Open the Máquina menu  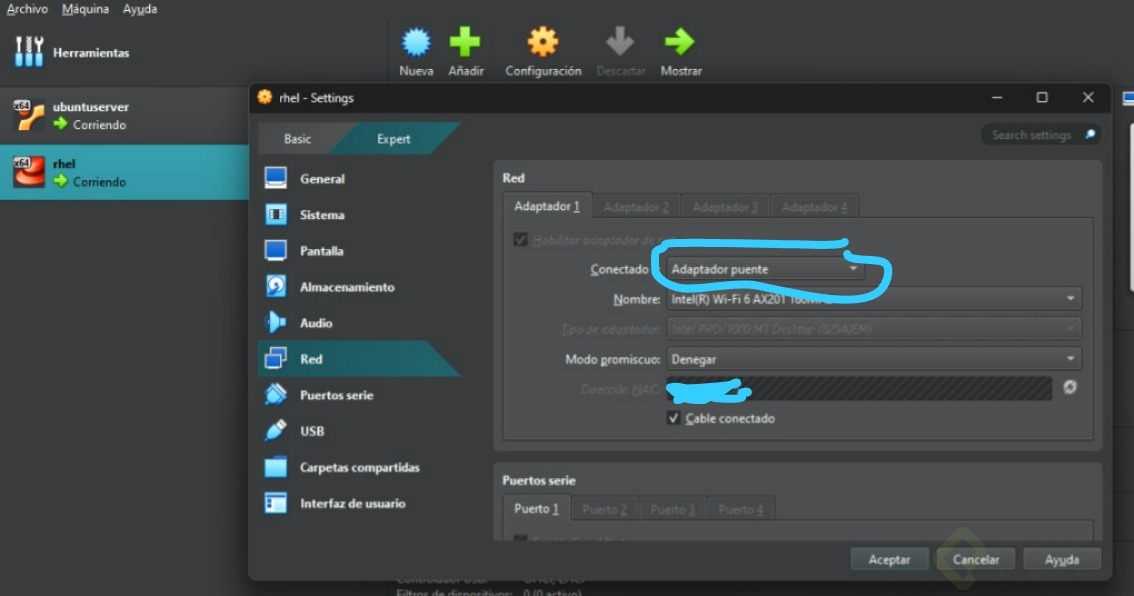(x=85, y=9)
